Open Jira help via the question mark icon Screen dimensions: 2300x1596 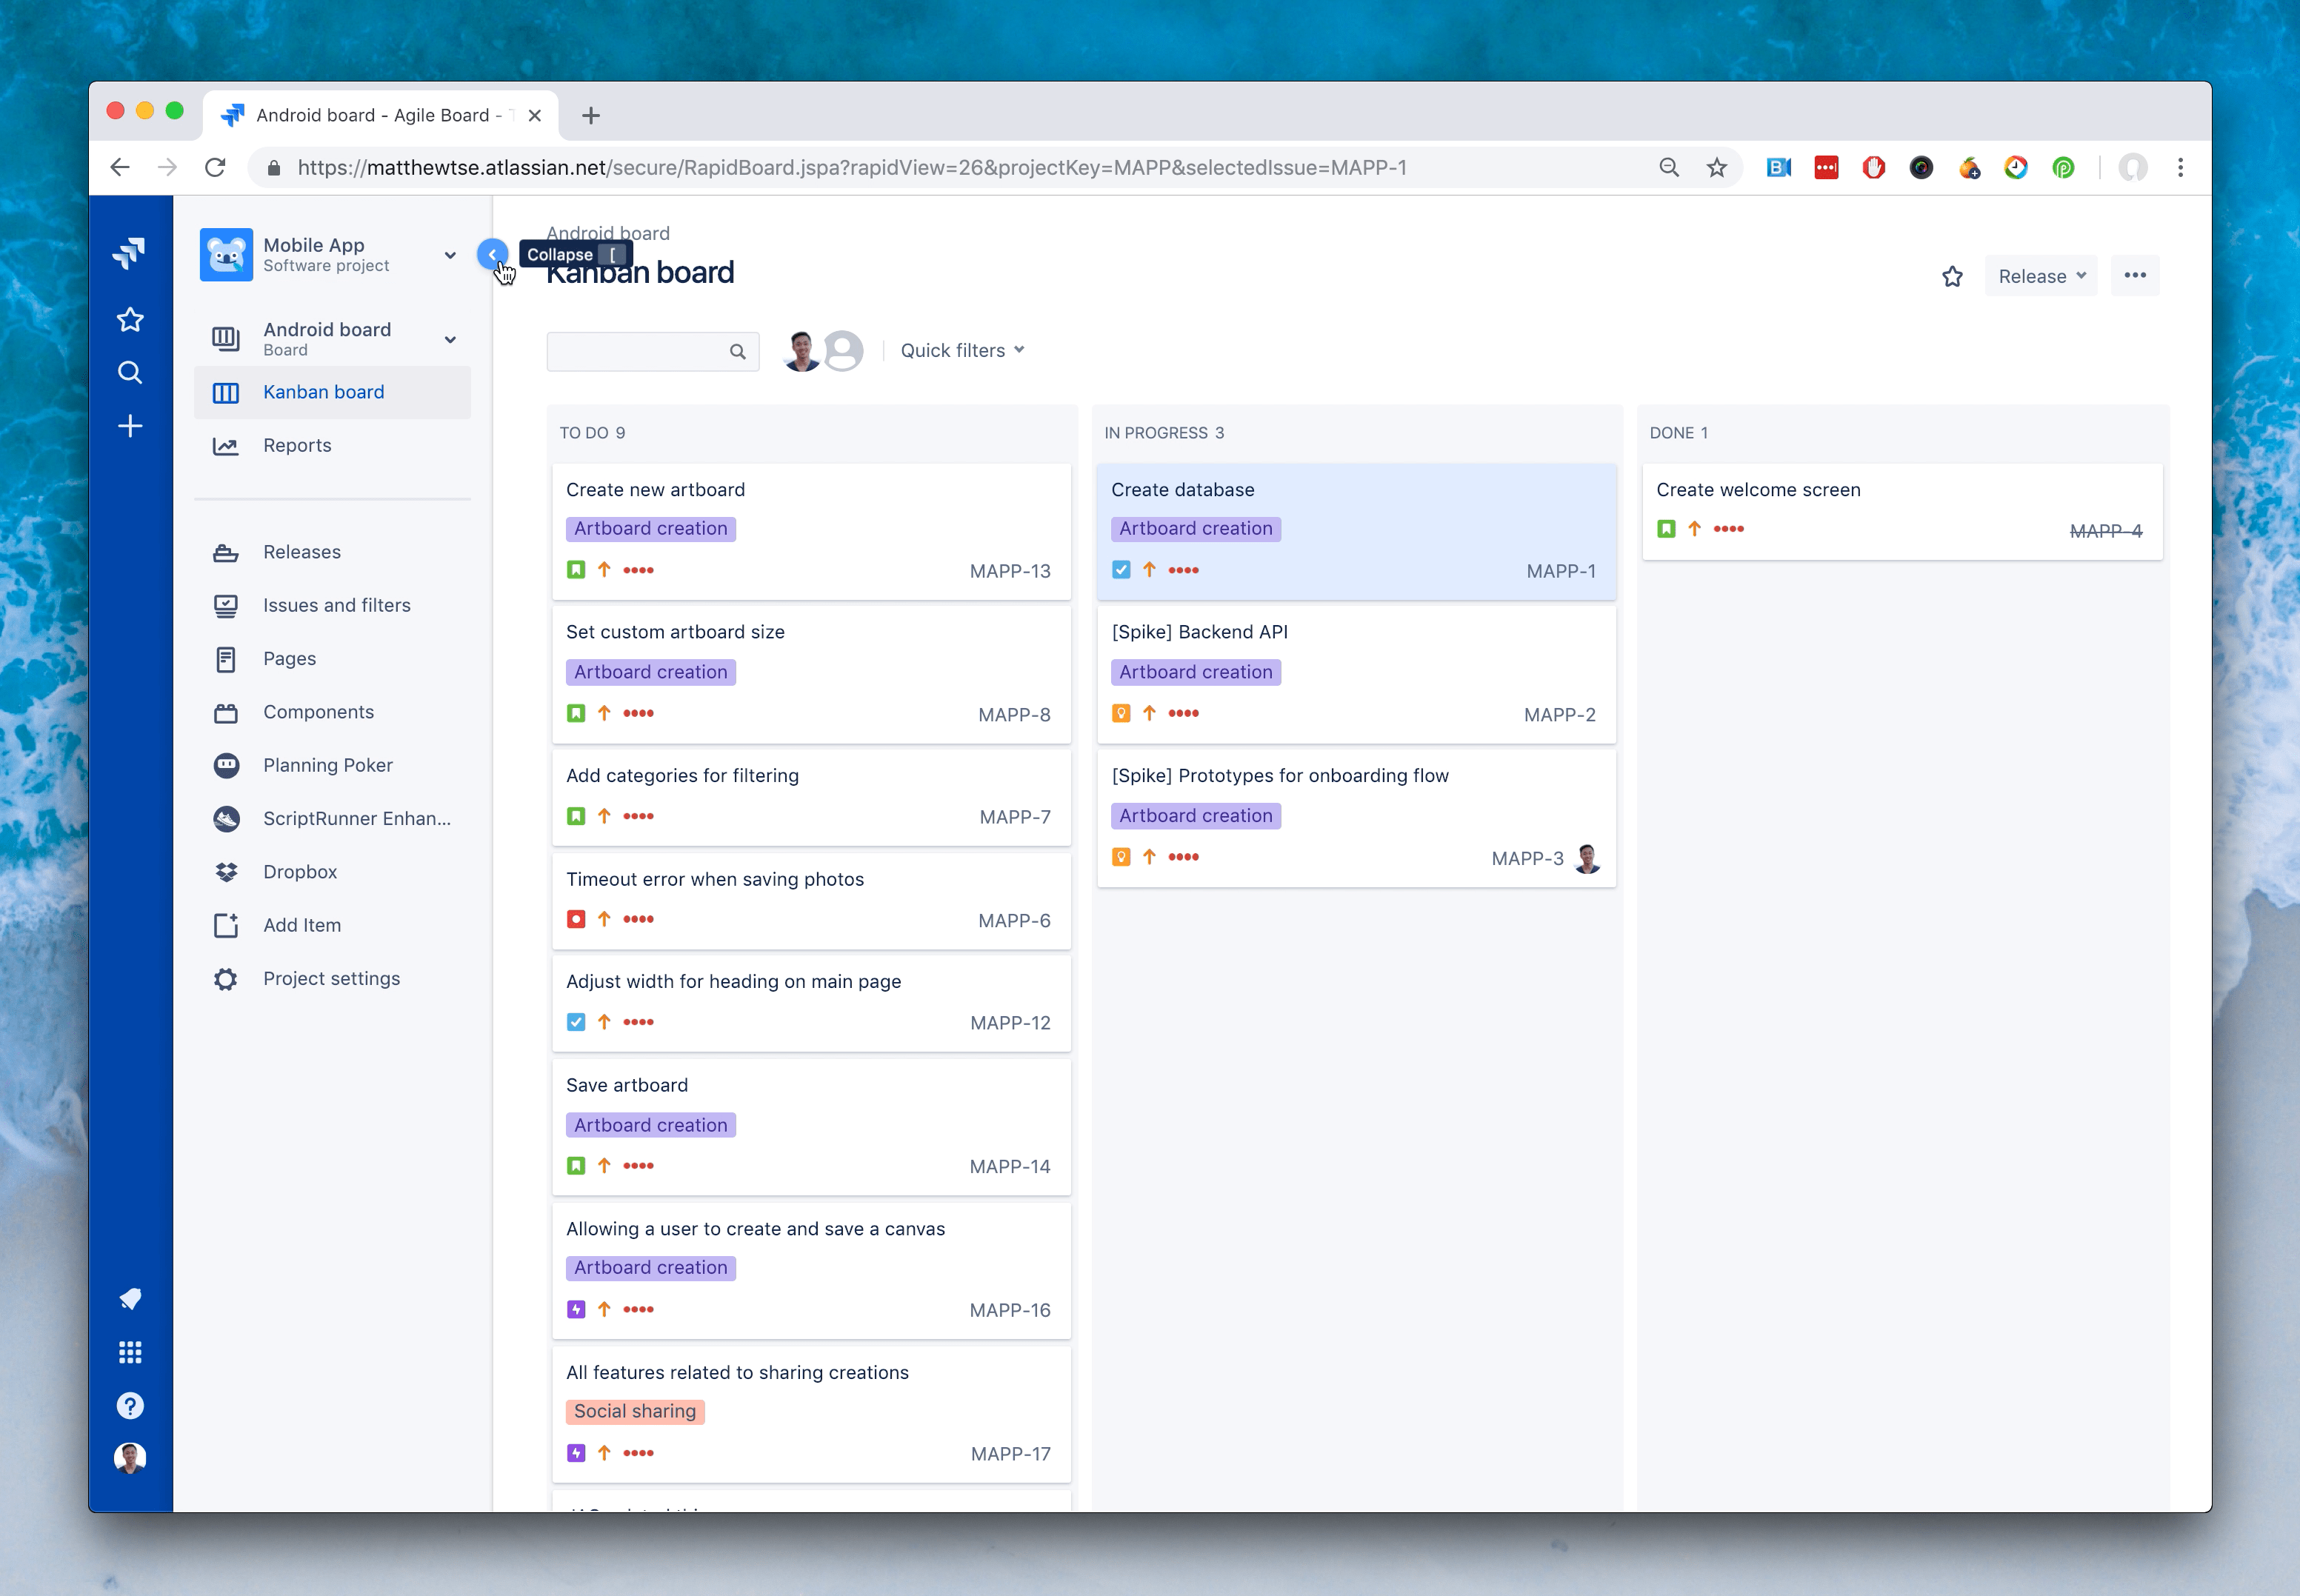pos(131,1405)
